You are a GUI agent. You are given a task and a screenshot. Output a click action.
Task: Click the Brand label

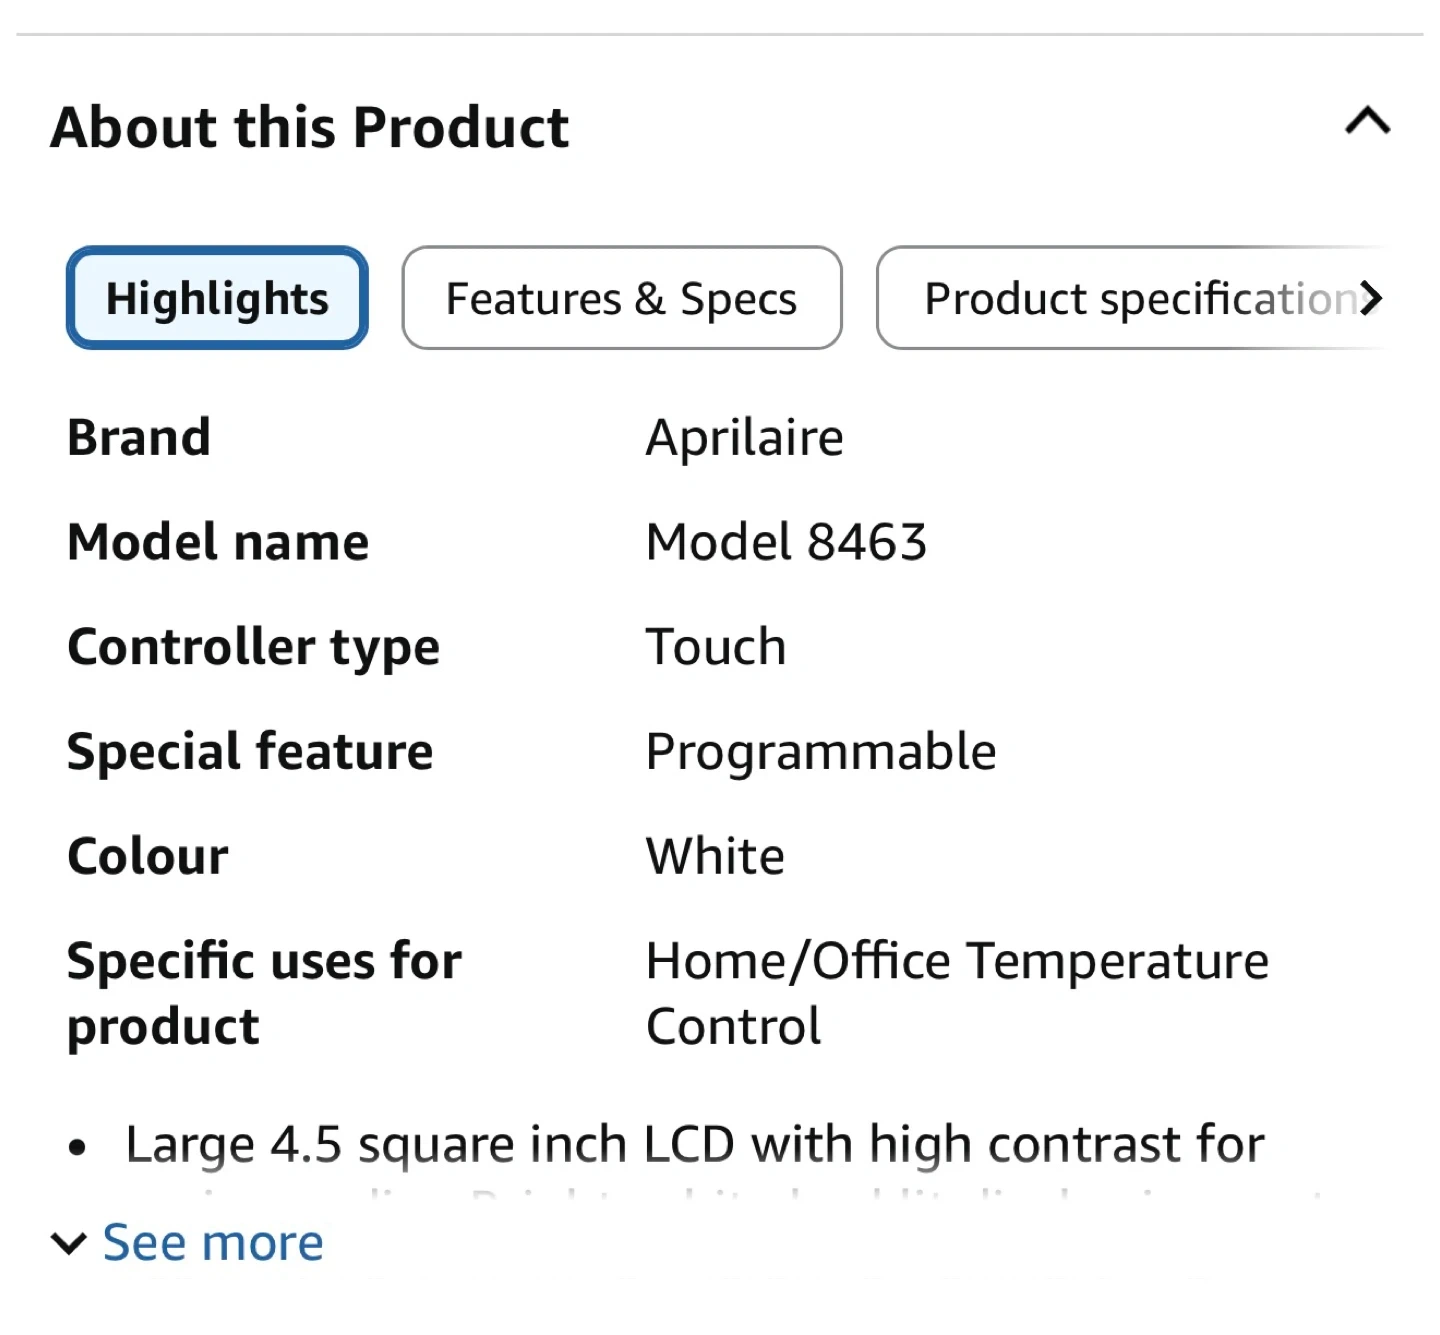(x=139, y=437)
